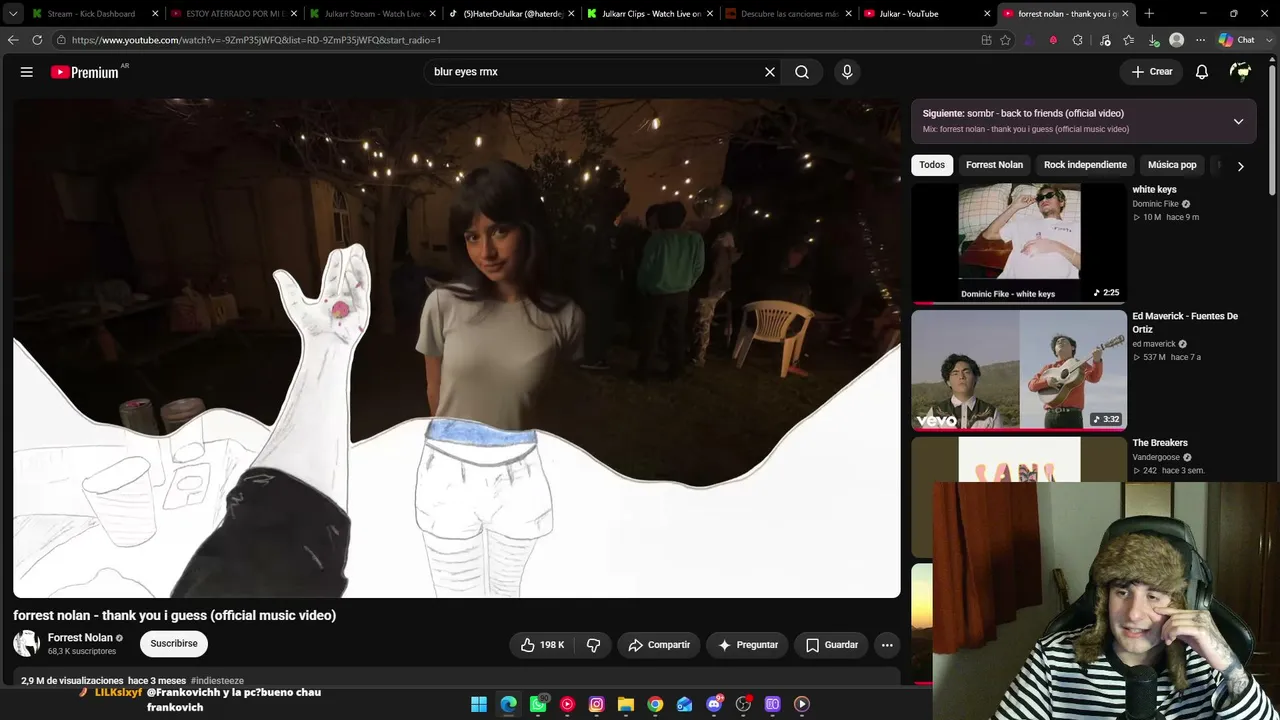
Task: Save the video with Guardar
Action: (x=832, y=645)
